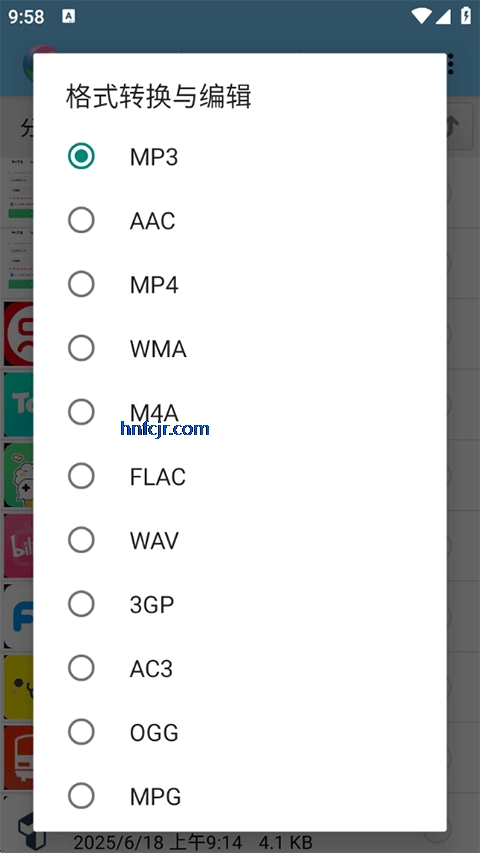
Task: Select the WAV format option
Action: click(x=81, y=540)
